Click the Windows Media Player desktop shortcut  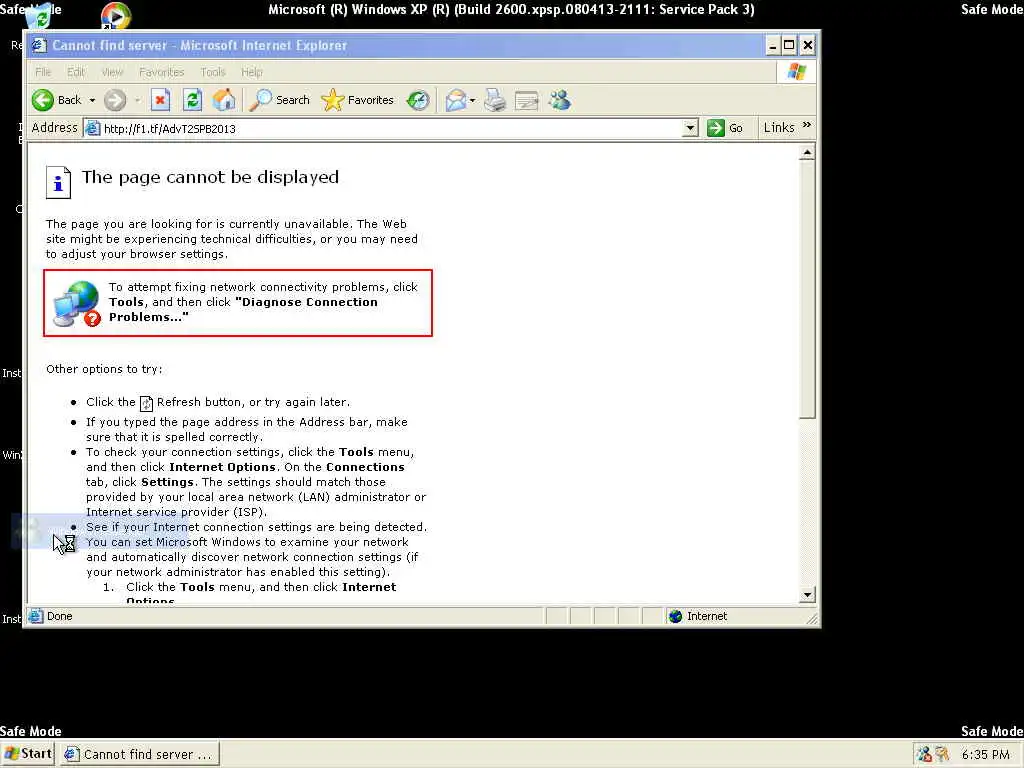pyautogui.click(x=116, y=16)
